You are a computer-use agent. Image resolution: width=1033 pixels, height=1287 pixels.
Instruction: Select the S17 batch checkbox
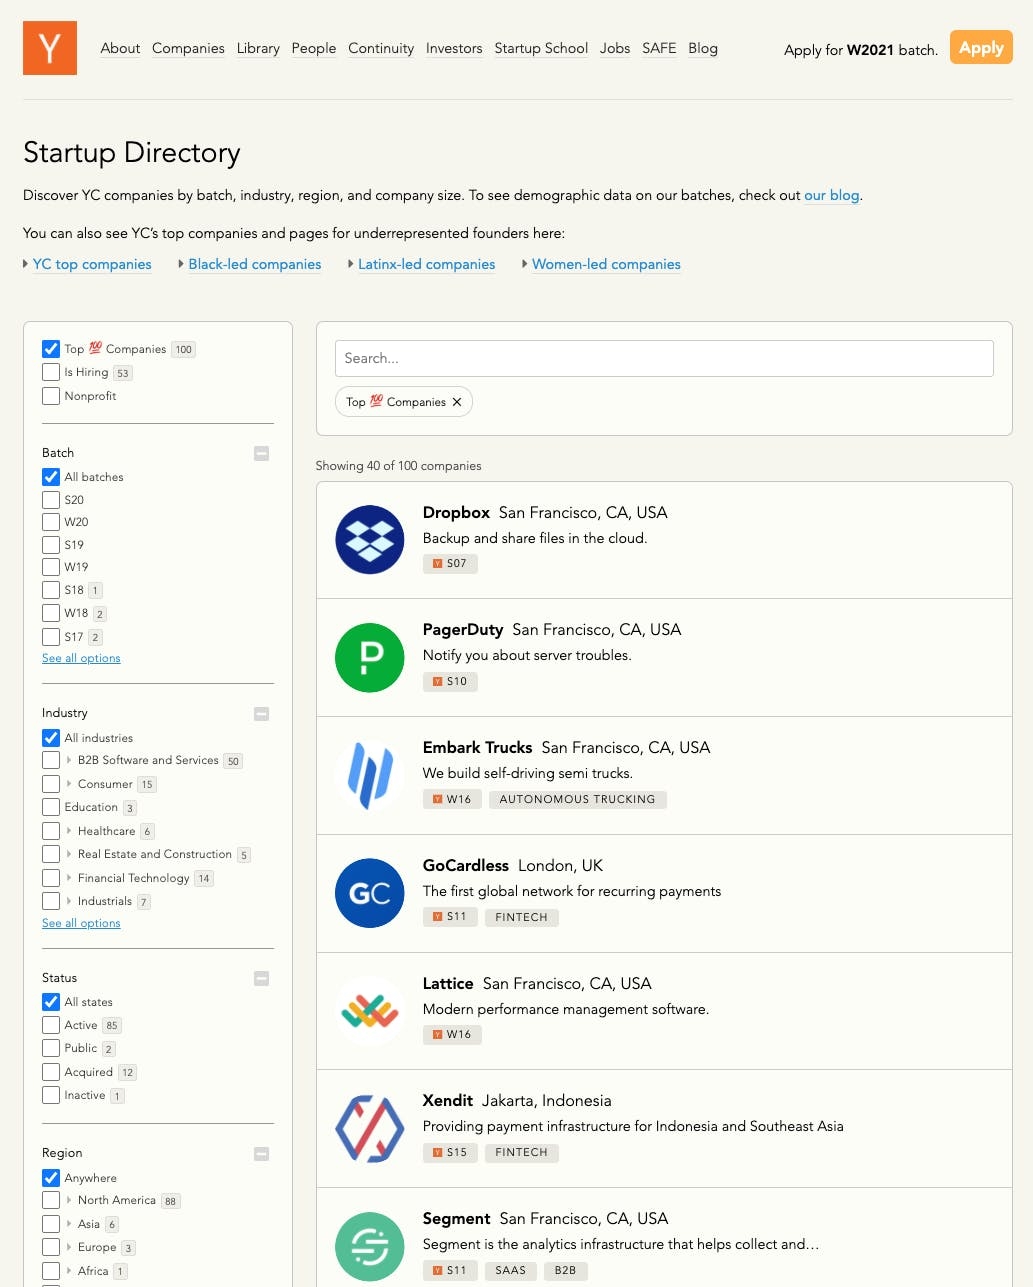point(51,637)
